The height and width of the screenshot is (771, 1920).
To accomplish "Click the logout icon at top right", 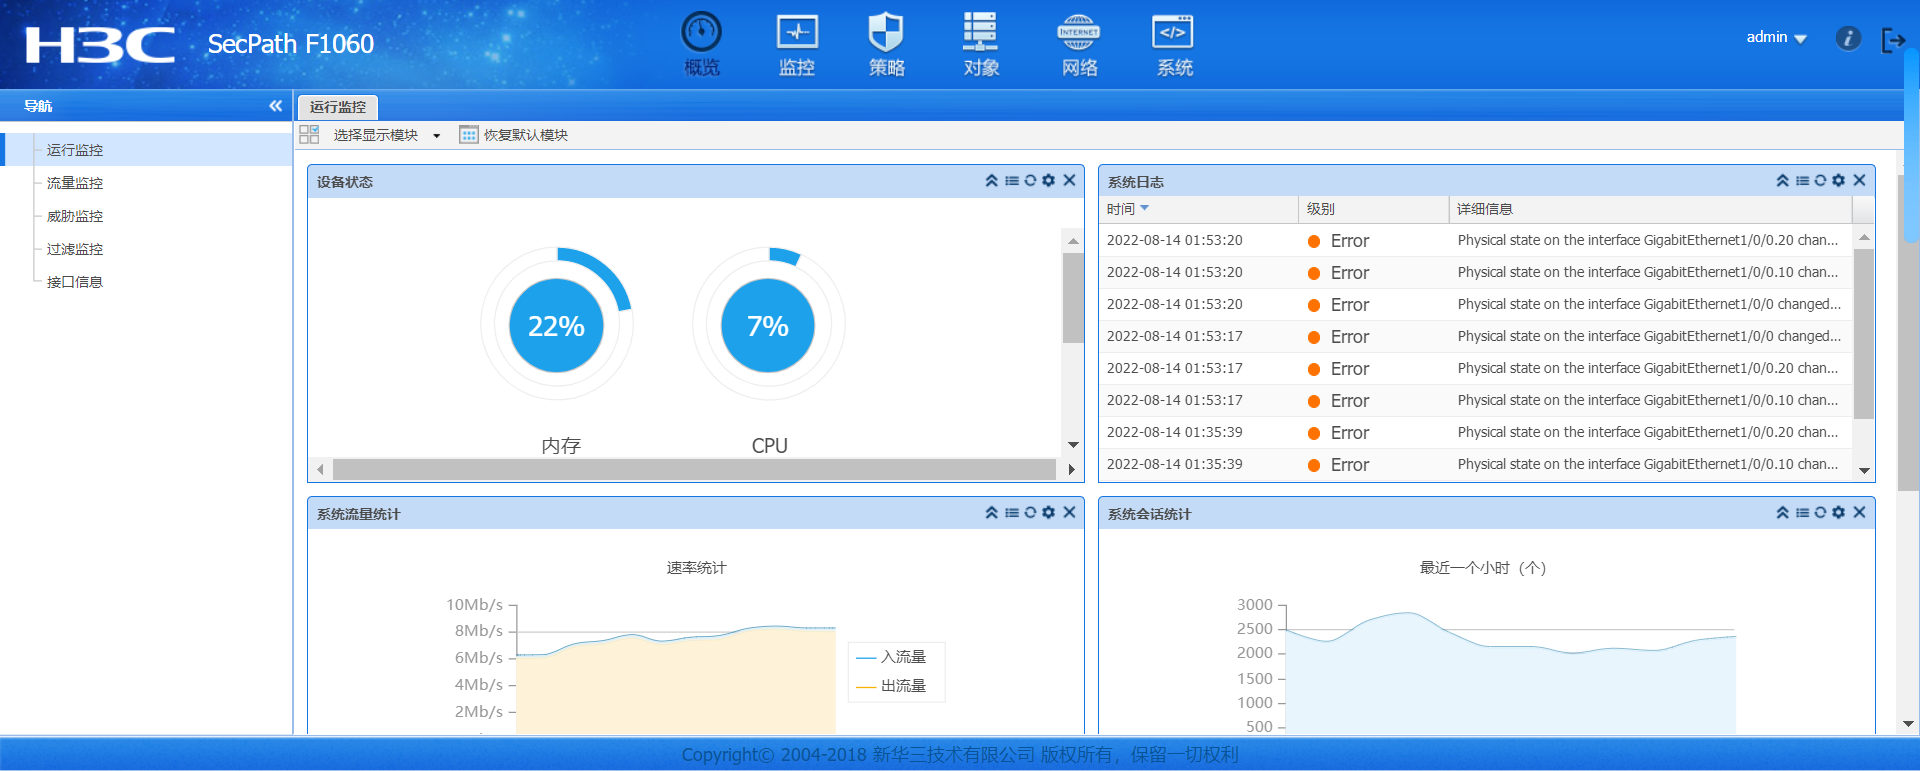I will 1893,40.
